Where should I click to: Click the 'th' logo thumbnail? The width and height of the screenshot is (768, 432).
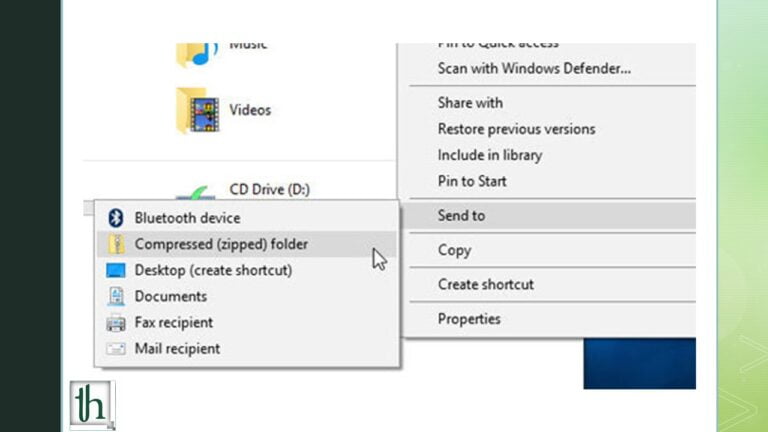92,404
